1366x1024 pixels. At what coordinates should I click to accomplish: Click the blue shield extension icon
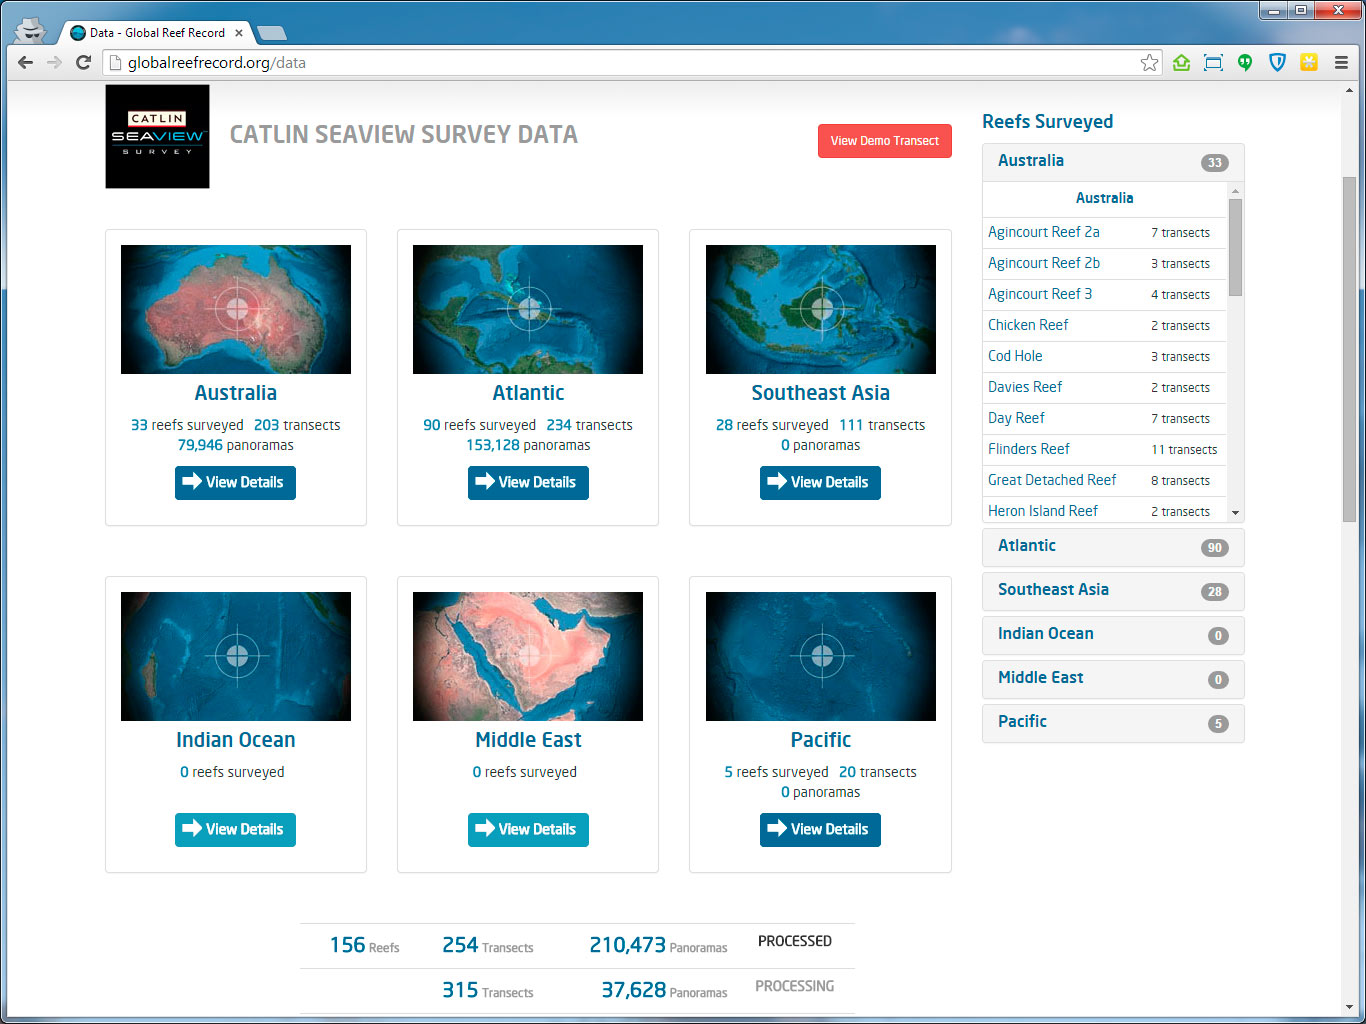1277,63
